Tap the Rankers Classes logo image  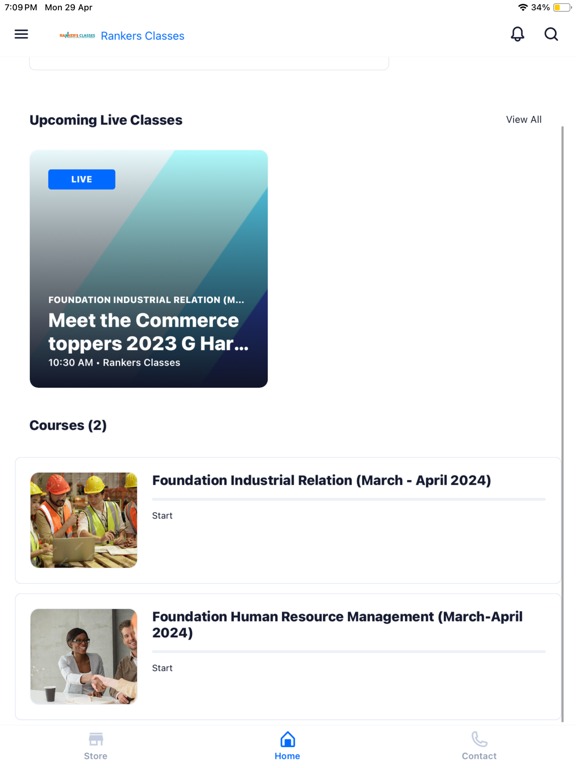click(77, 35)
